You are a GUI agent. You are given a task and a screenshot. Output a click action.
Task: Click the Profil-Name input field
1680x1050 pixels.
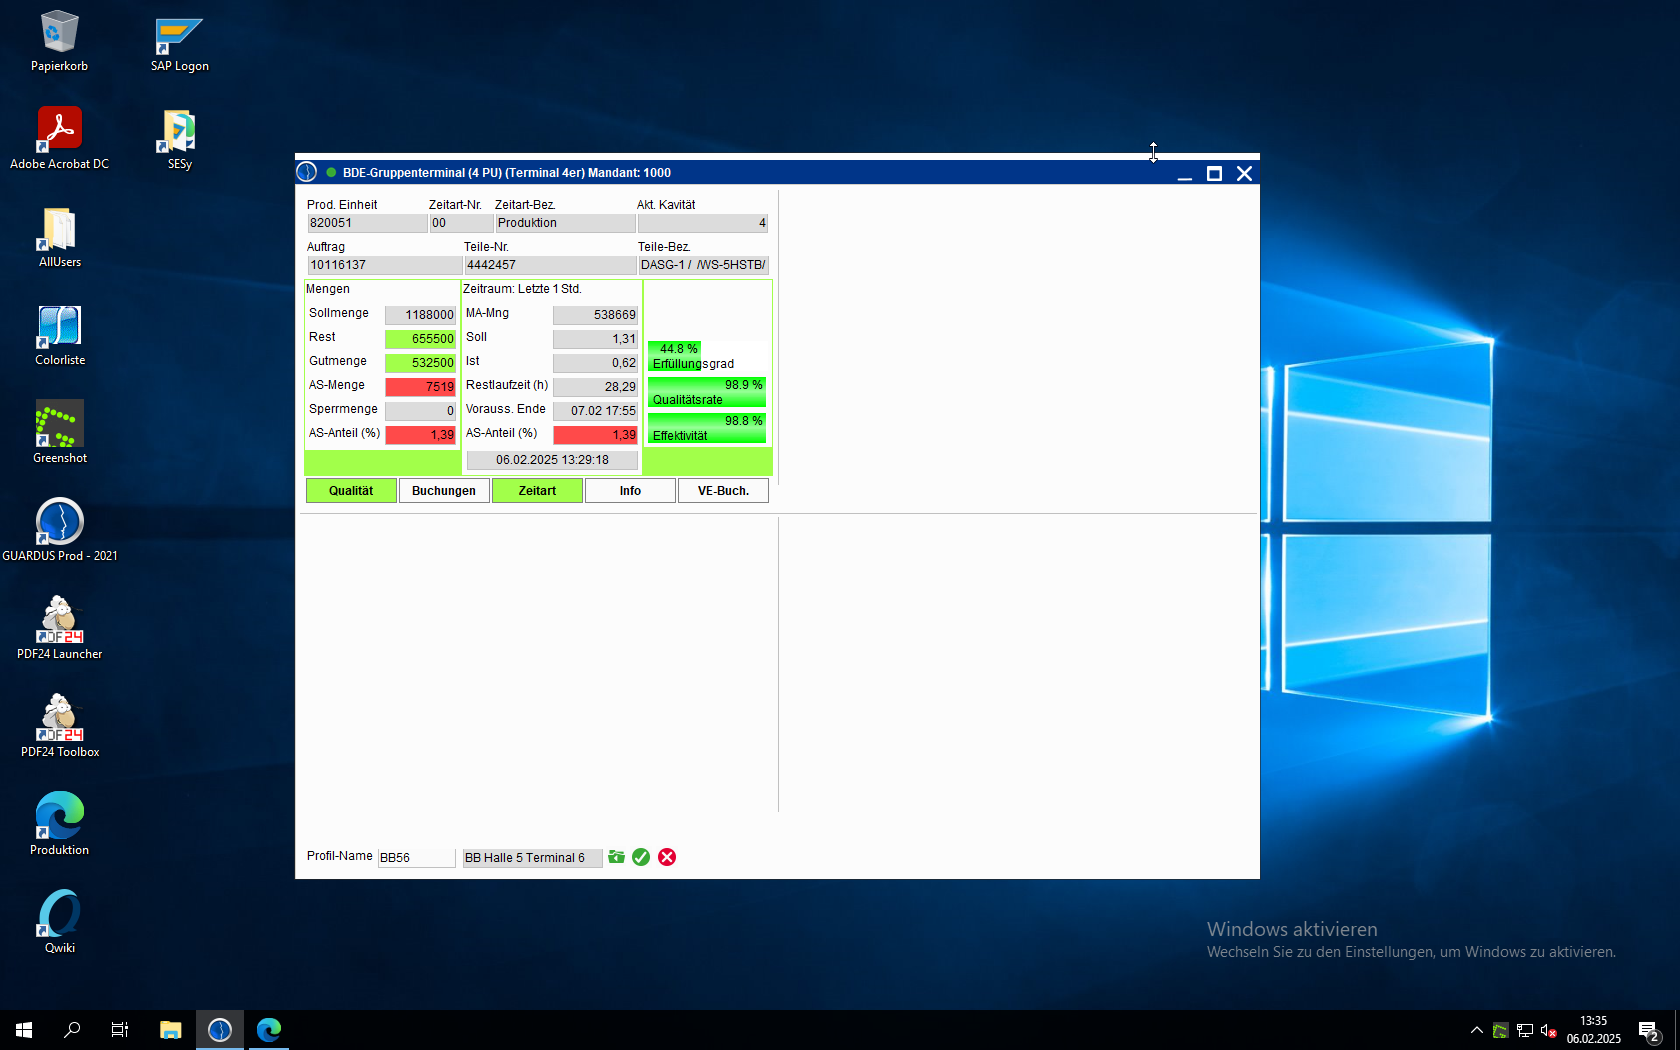[x=416, y=858]
